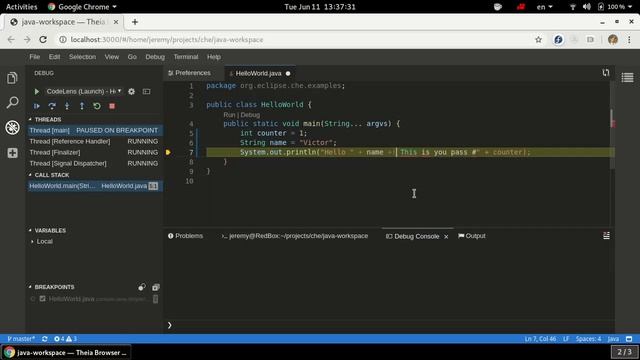
Task: Click the Run CodeLens link above main
Action: (229, 115)
